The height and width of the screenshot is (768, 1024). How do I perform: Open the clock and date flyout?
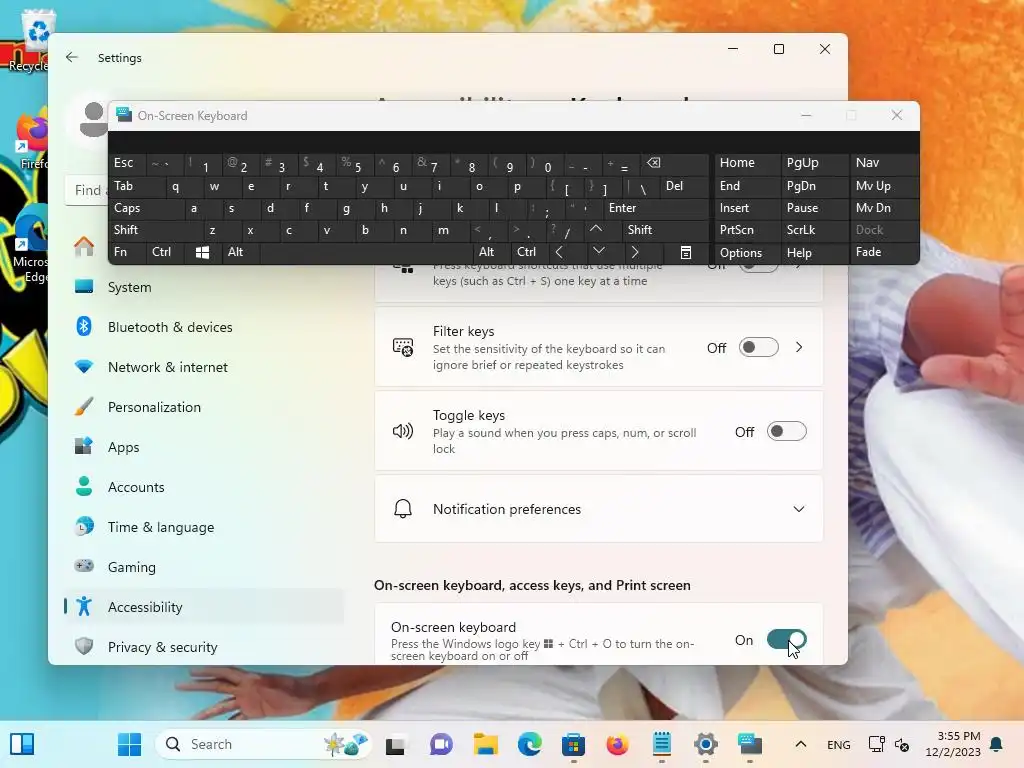pos(953,744)
